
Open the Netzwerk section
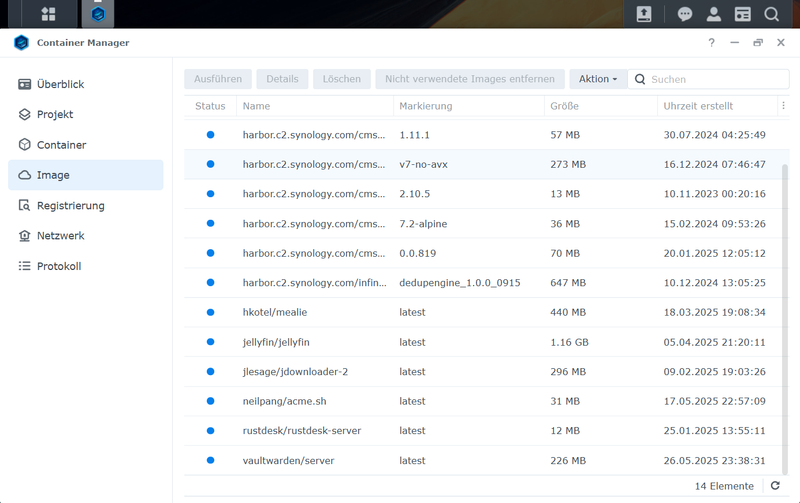pyautogui.click(x=86, y=236)
